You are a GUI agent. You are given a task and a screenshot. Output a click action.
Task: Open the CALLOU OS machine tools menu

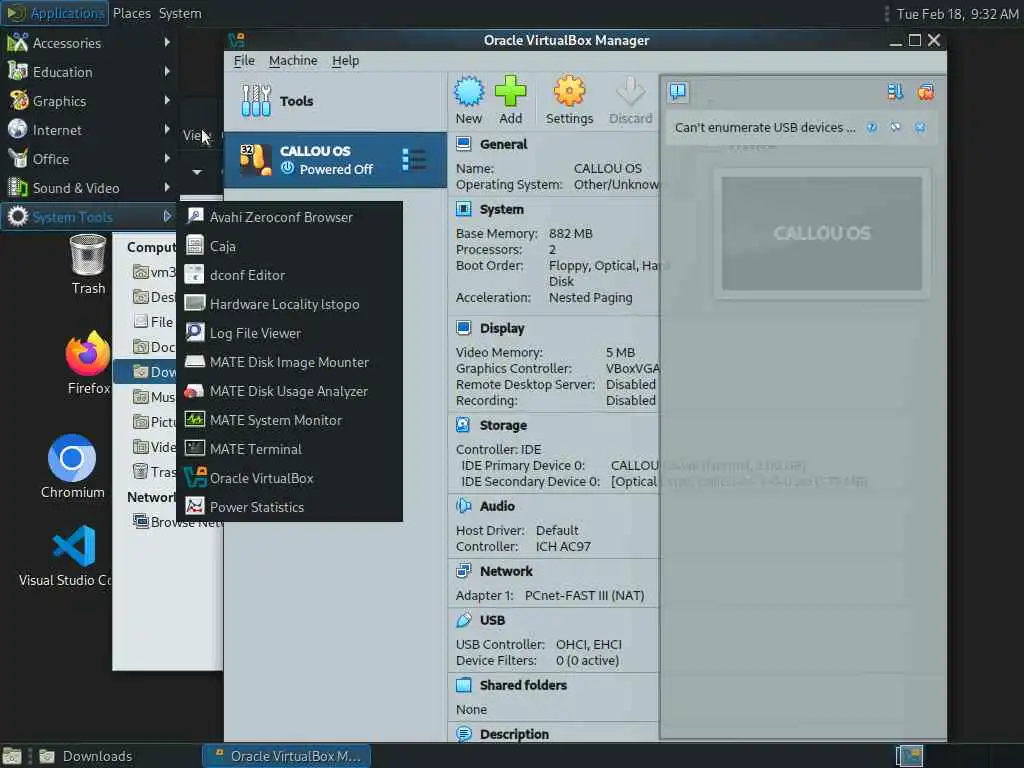[413, 160]
